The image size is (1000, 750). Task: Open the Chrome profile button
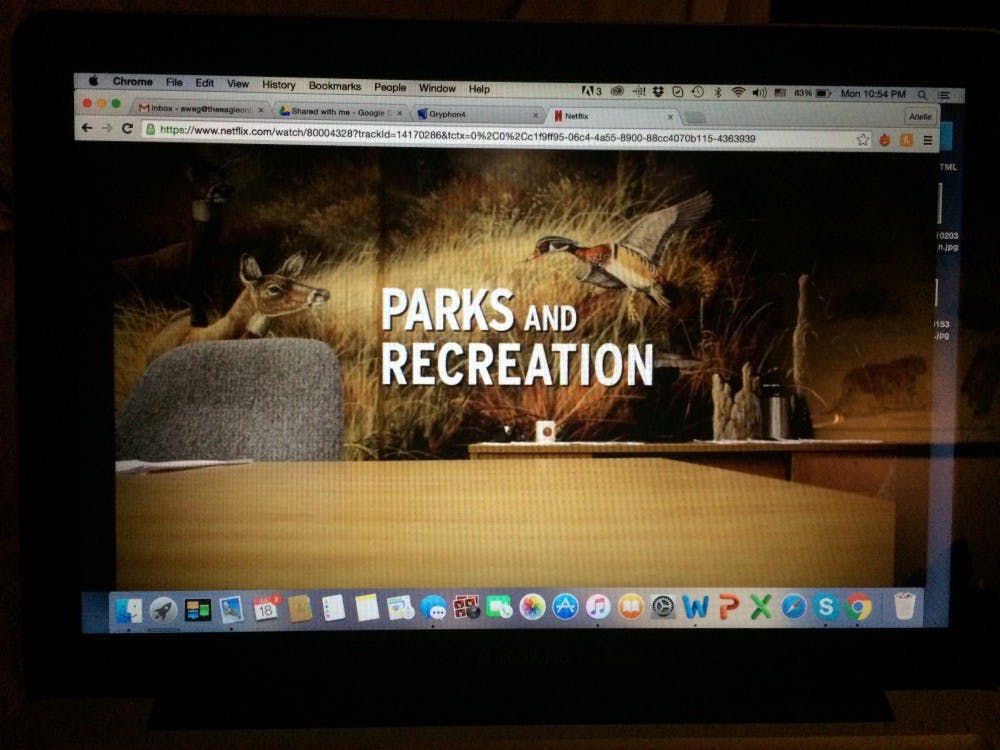tap(919, 117)
